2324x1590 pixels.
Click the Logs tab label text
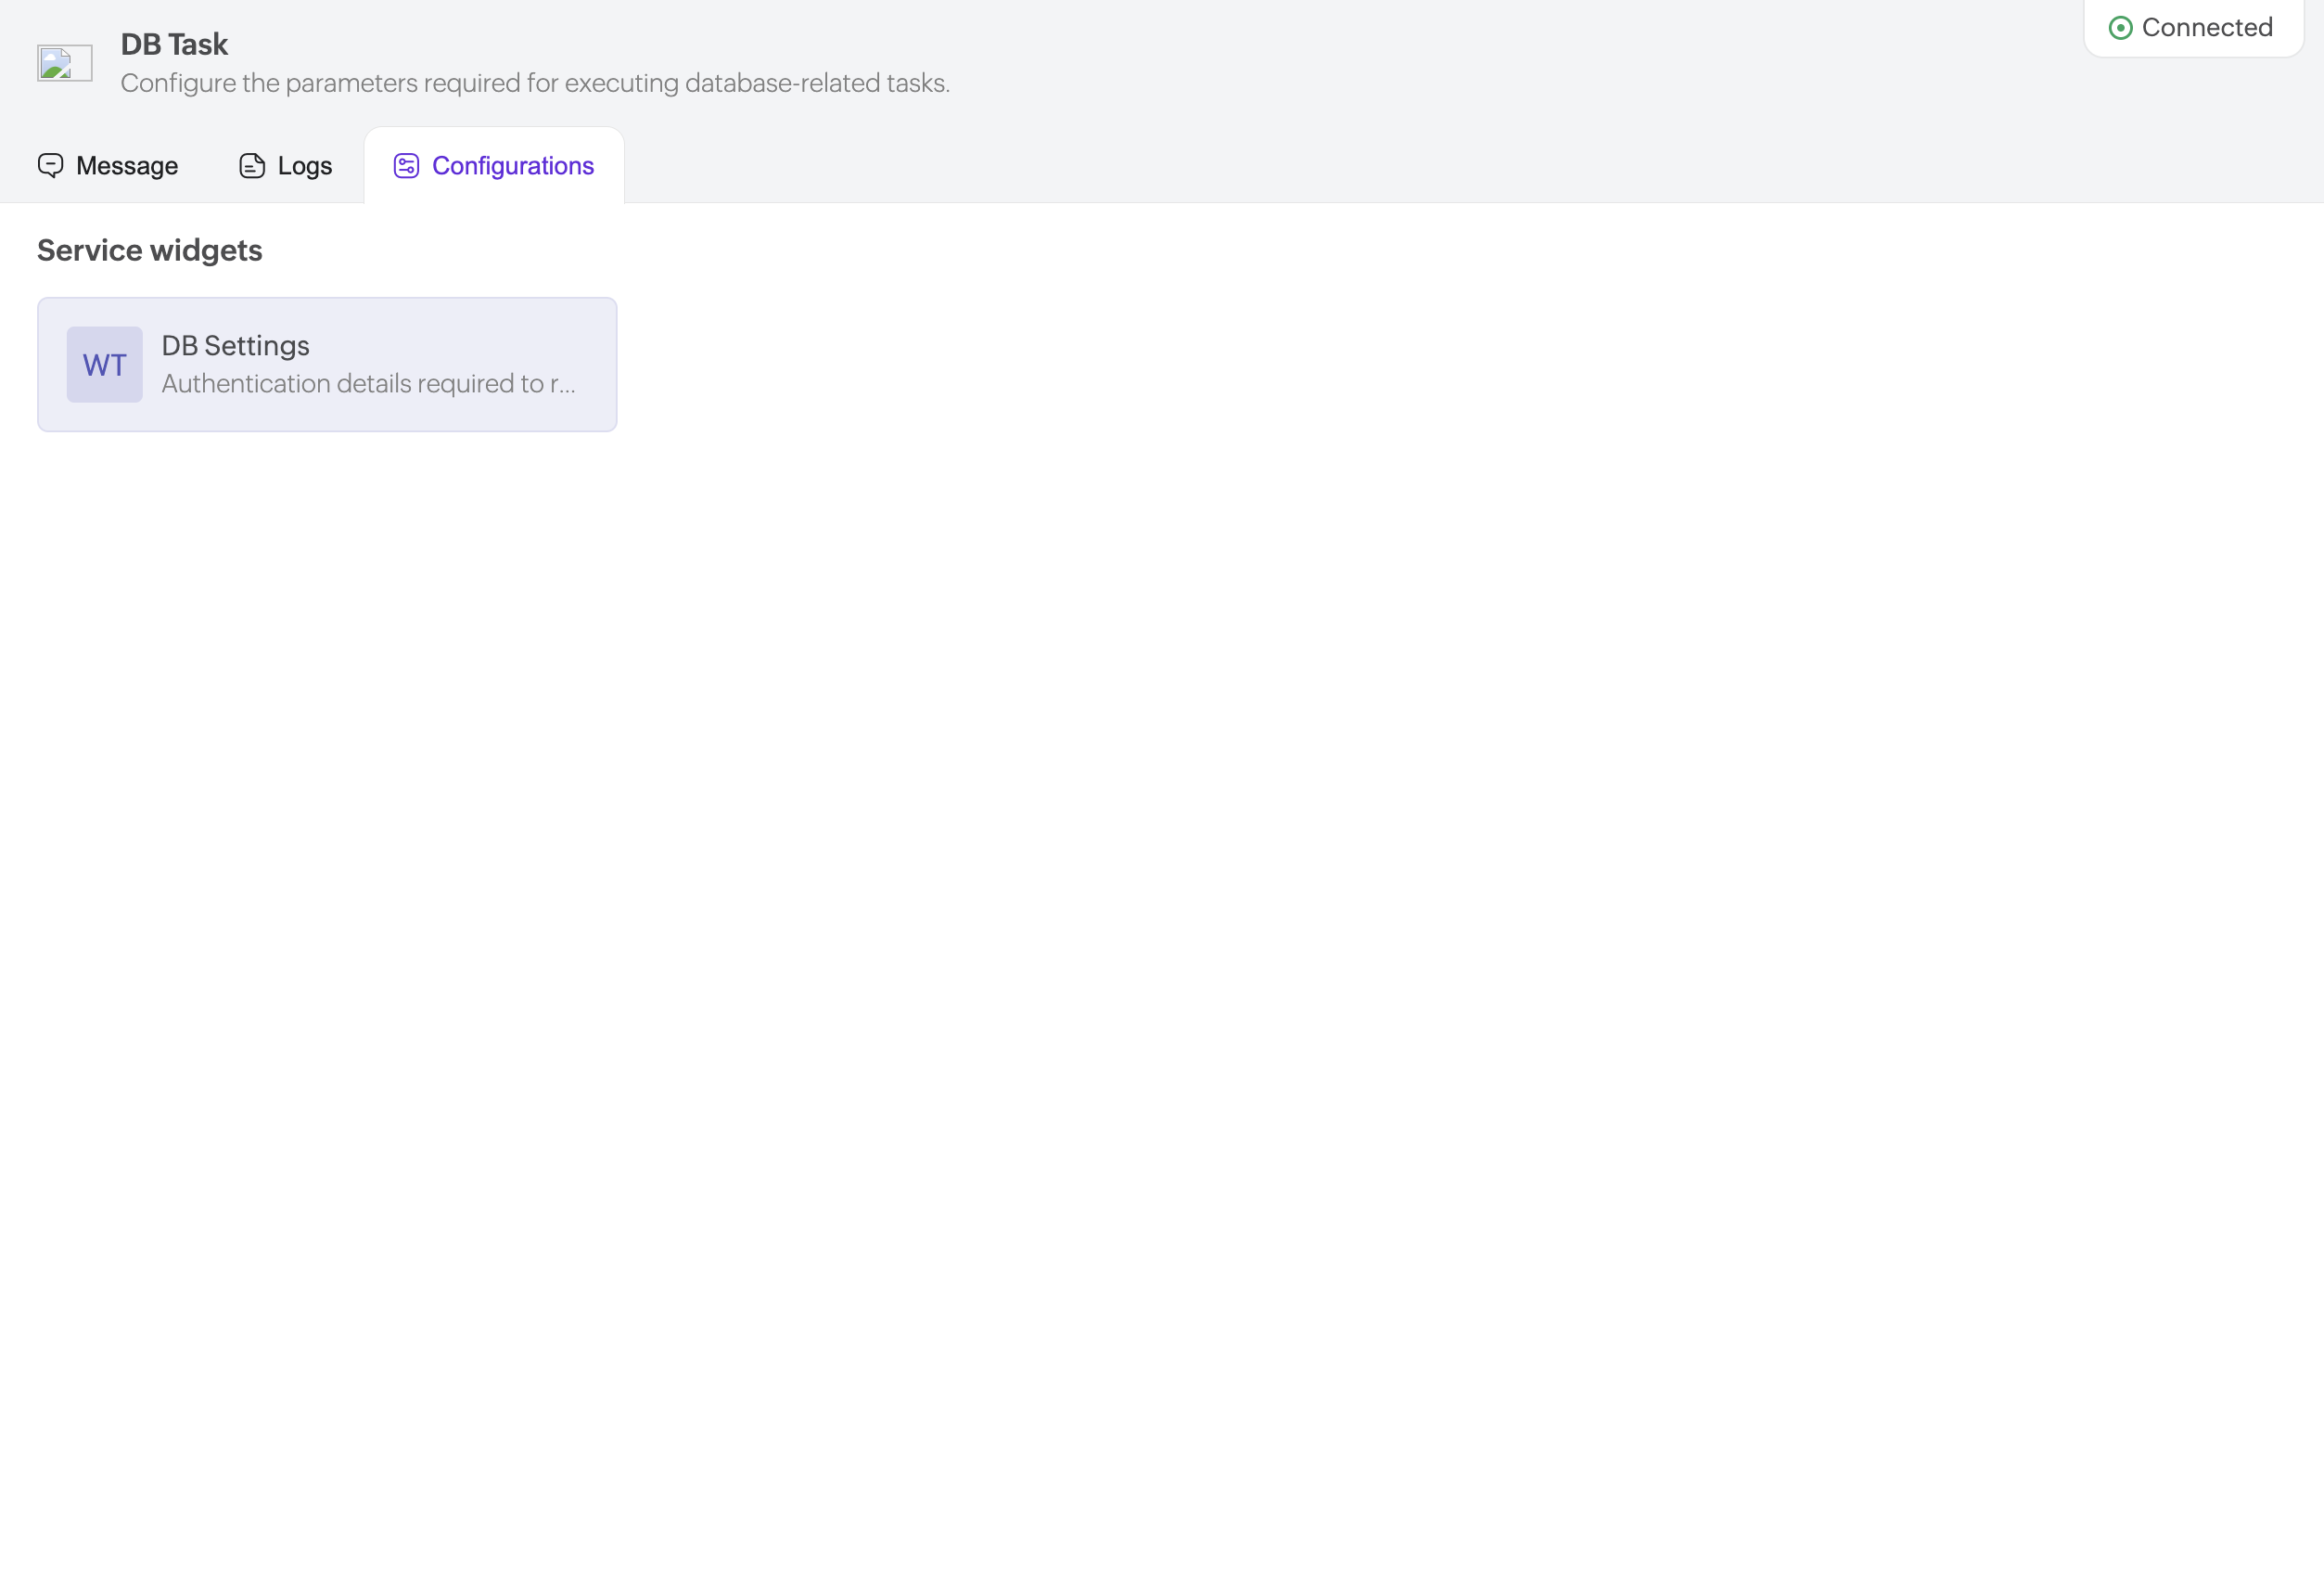pos(305,166)
